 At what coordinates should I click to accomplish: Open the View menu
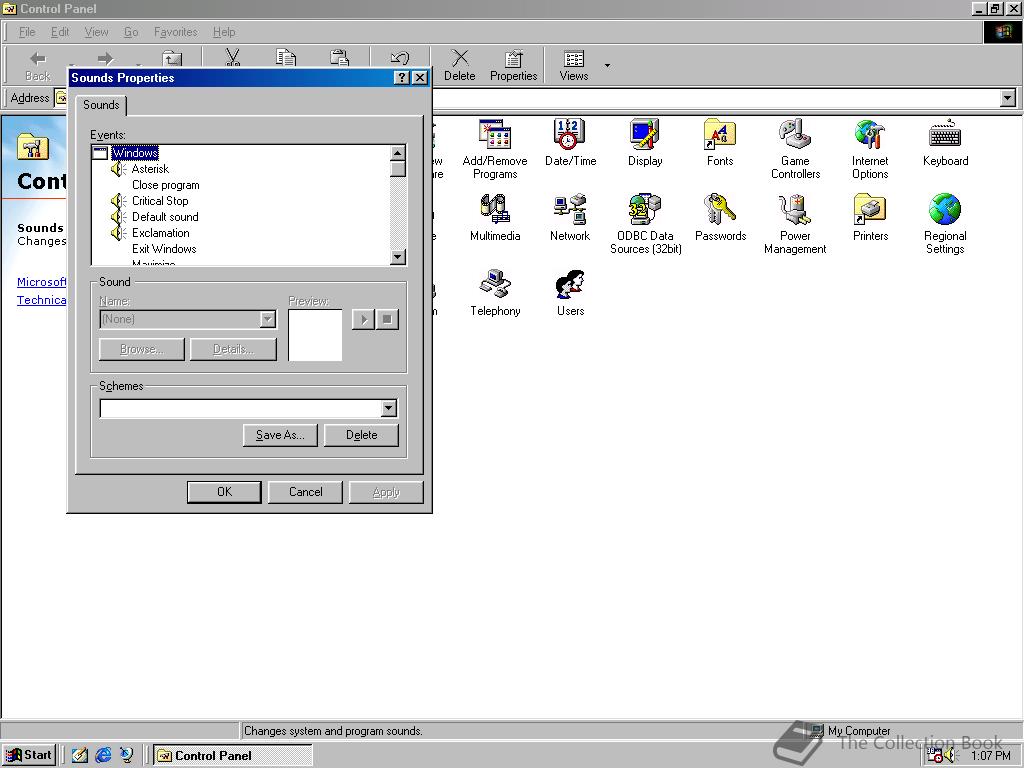tap(96, 32)
